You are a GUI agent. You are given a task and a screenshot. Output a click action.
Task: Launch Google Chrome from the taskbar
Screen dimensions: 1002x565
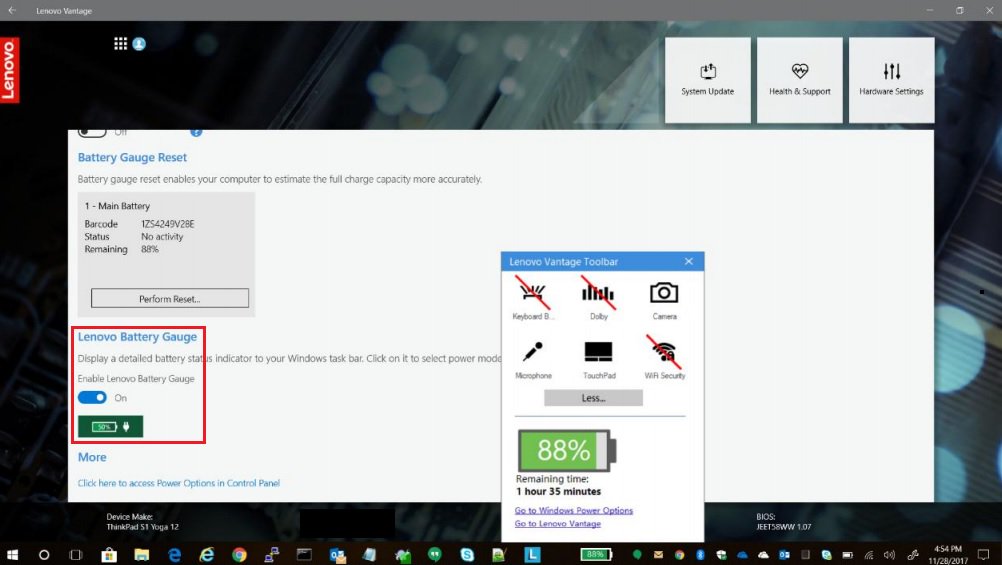pos(239,554)
